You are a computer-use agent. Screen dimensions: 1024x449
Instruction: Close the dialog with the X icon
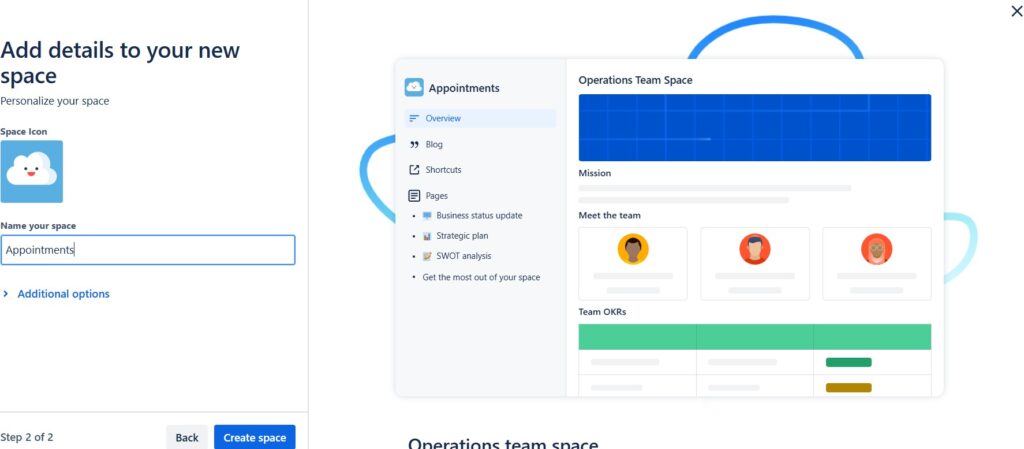coord(1017,11)
